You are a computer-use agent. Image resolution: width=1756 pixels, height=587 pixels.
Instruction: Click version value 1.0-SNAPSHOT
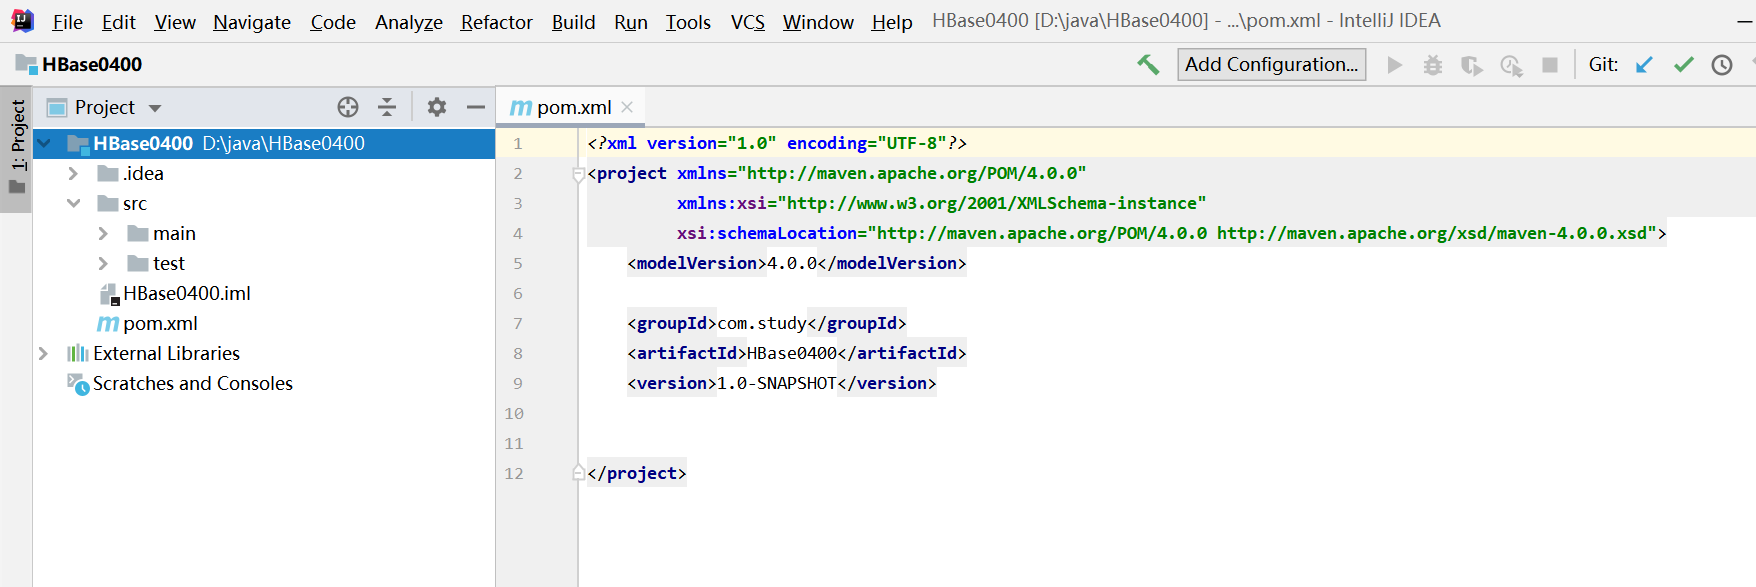777,384
